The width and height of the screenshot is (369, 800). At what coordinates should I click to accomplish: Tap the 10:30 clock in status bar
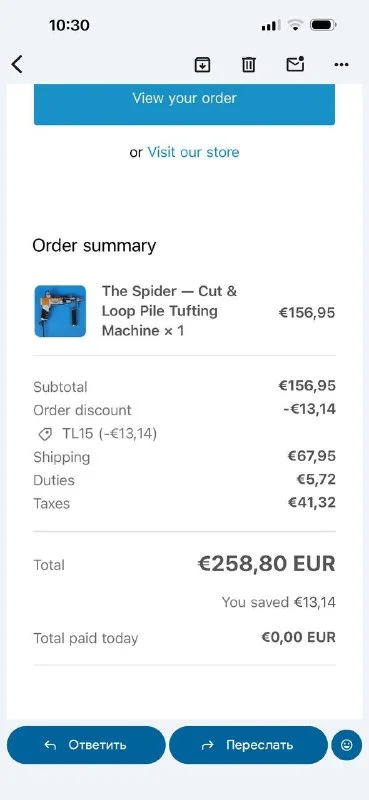[69, 25]
